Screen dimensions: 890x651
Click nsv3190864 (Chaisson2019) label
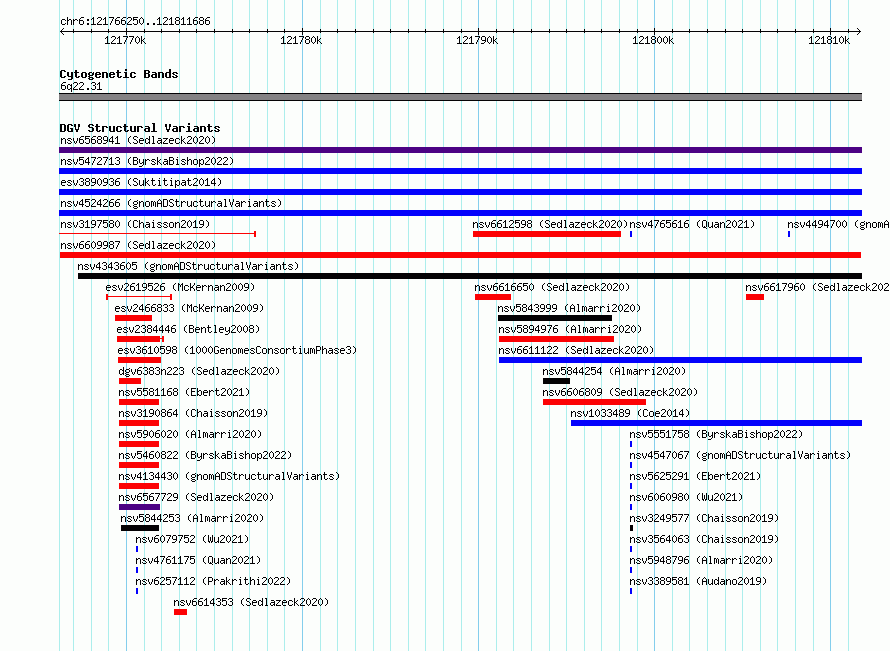click(193, 413)
